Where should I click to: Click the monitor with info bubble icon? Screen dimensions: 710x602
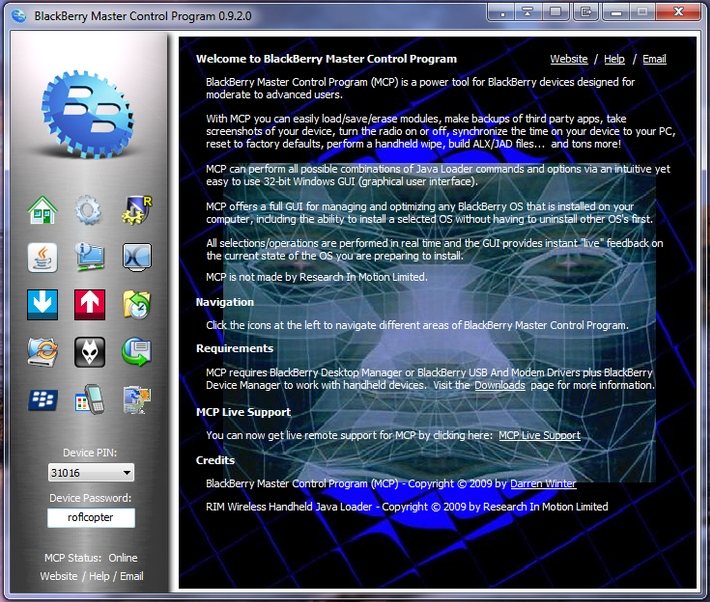point(89,257)
